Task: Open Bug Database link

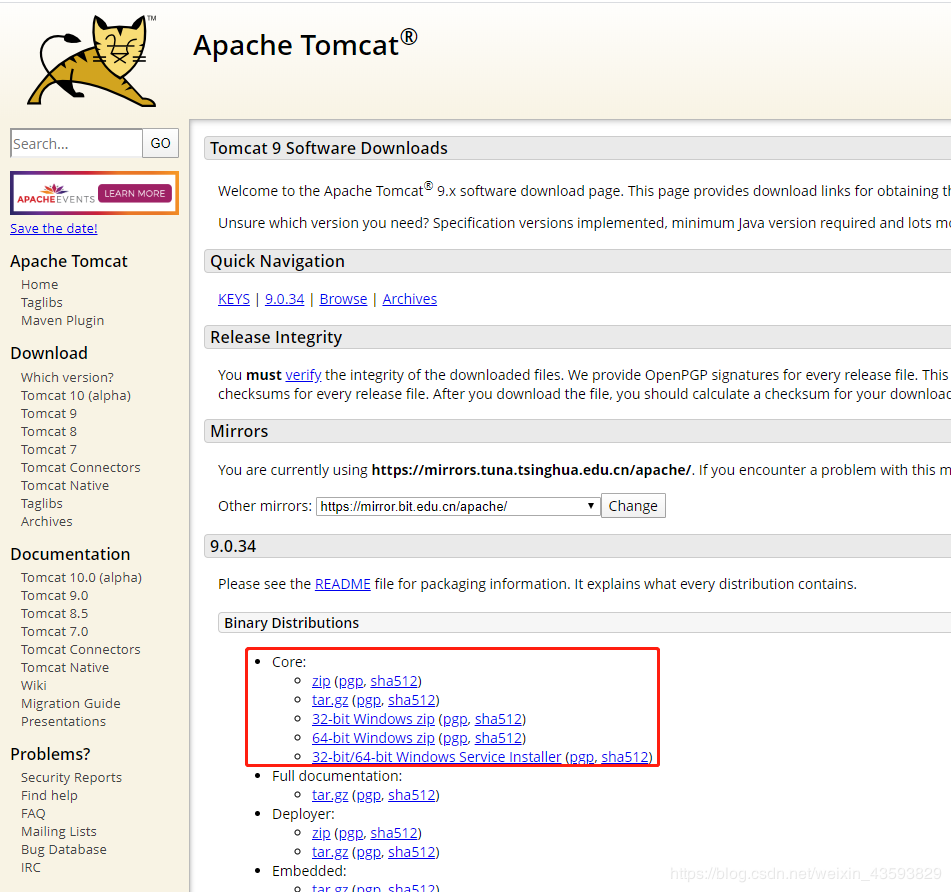Action: click(64, 850)
